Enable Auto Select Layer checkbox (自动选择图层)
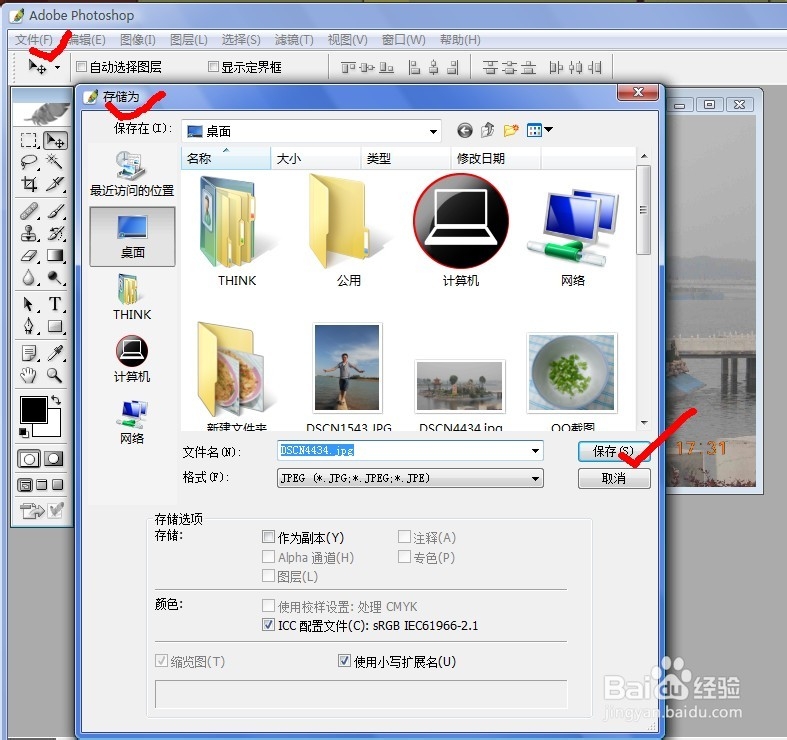This screenshot has height=740, width=787. [x=81, y=66]
